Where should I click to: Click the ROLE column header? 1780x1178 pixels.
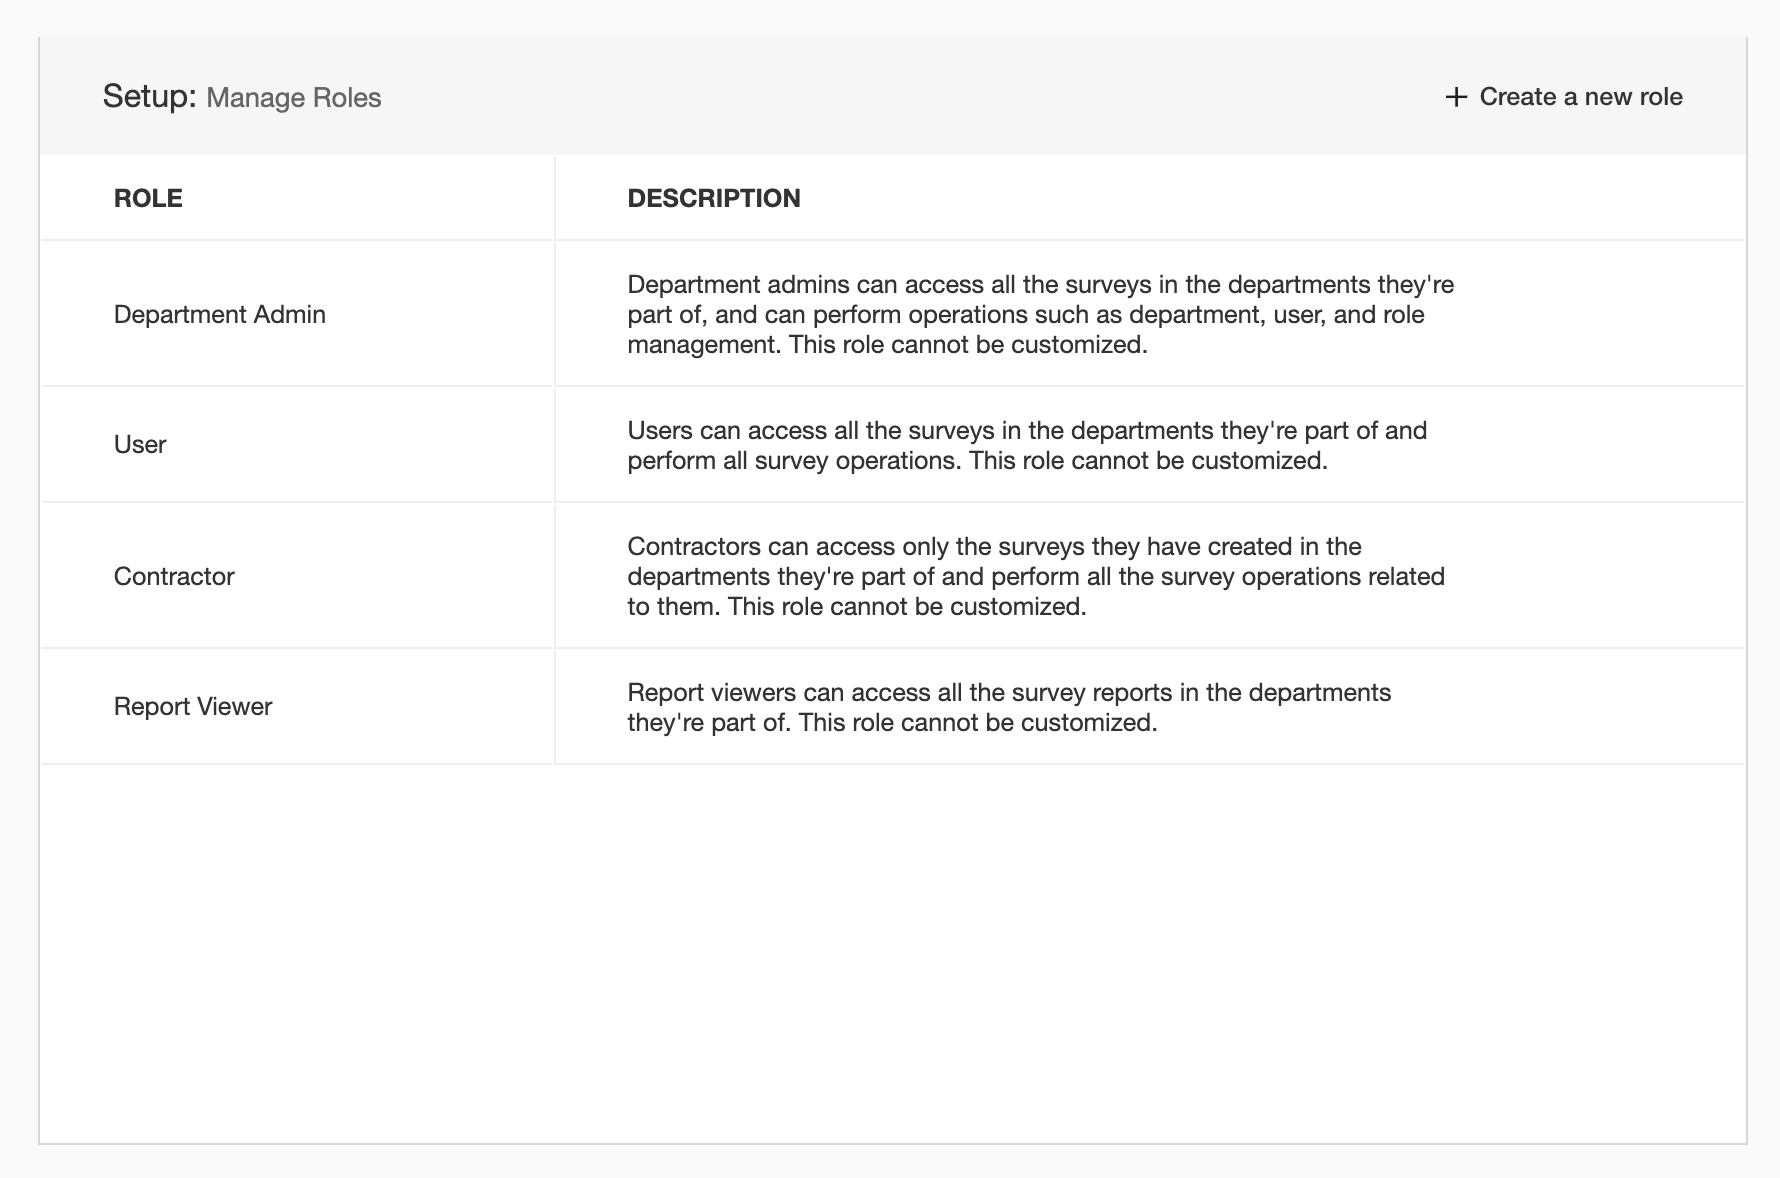(148, 198)
